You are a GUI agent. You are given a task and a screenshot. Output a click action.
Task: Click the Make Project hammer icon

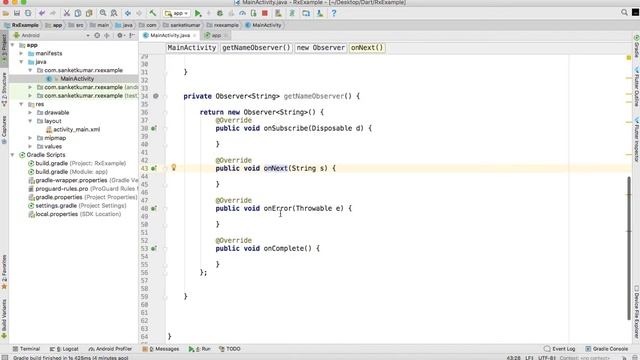click(x=153, y=13)
